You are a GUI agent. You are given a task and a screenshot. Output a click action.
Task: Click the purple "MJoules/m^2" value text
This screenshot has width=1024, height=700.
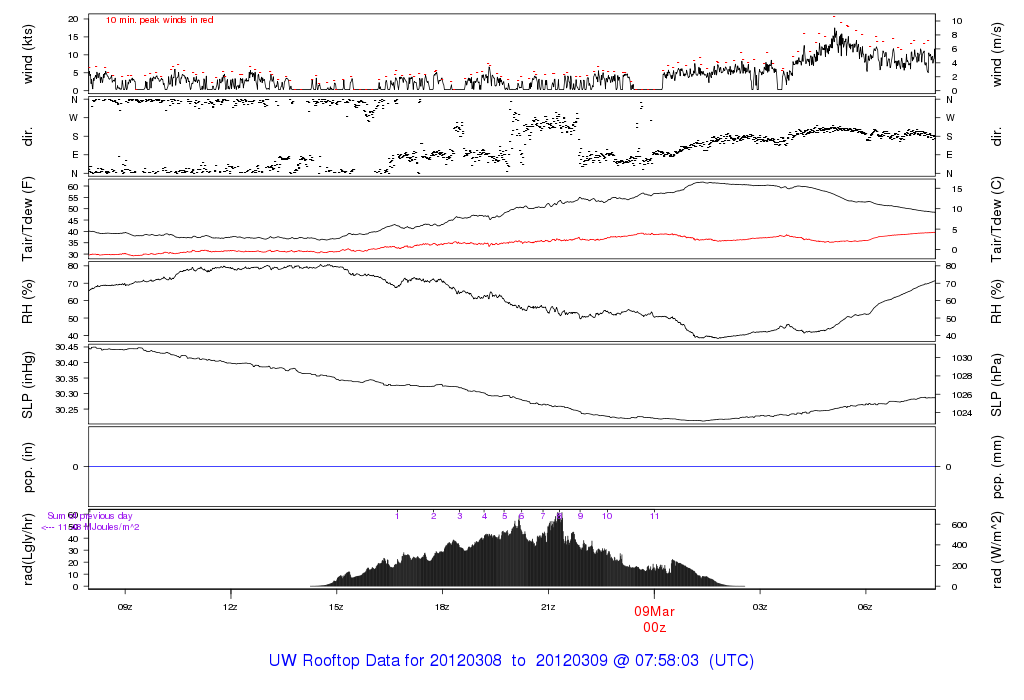112,527
